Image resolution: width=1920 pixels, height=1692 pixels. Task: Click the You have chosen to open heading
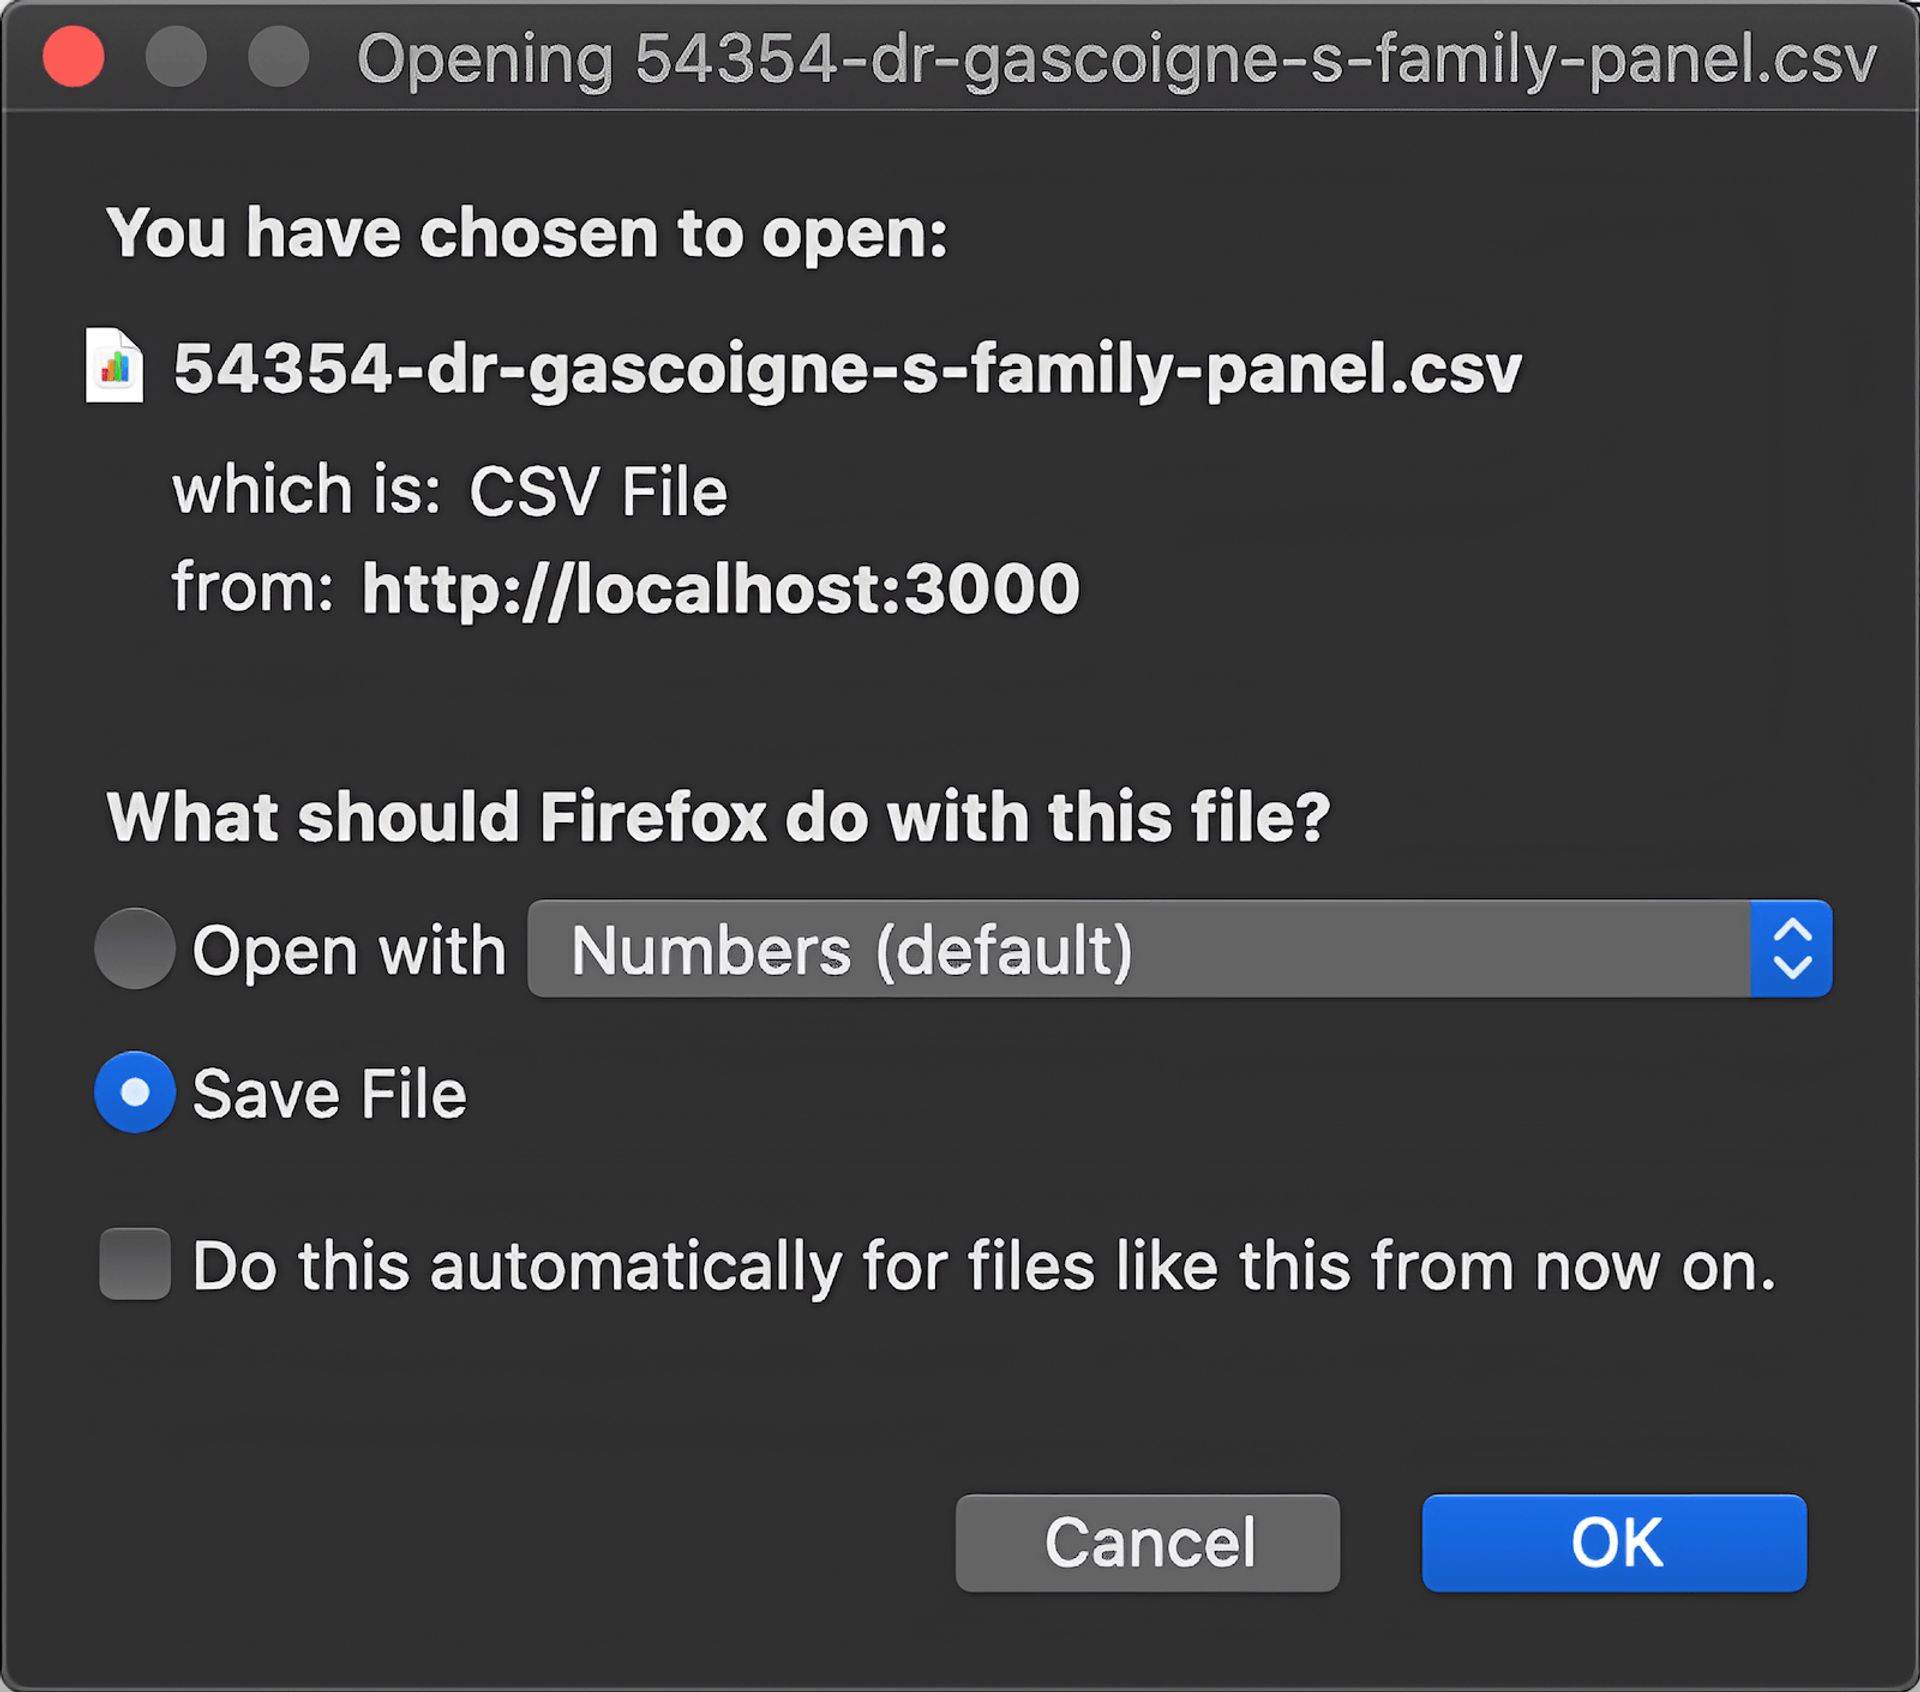pos(527,233)
